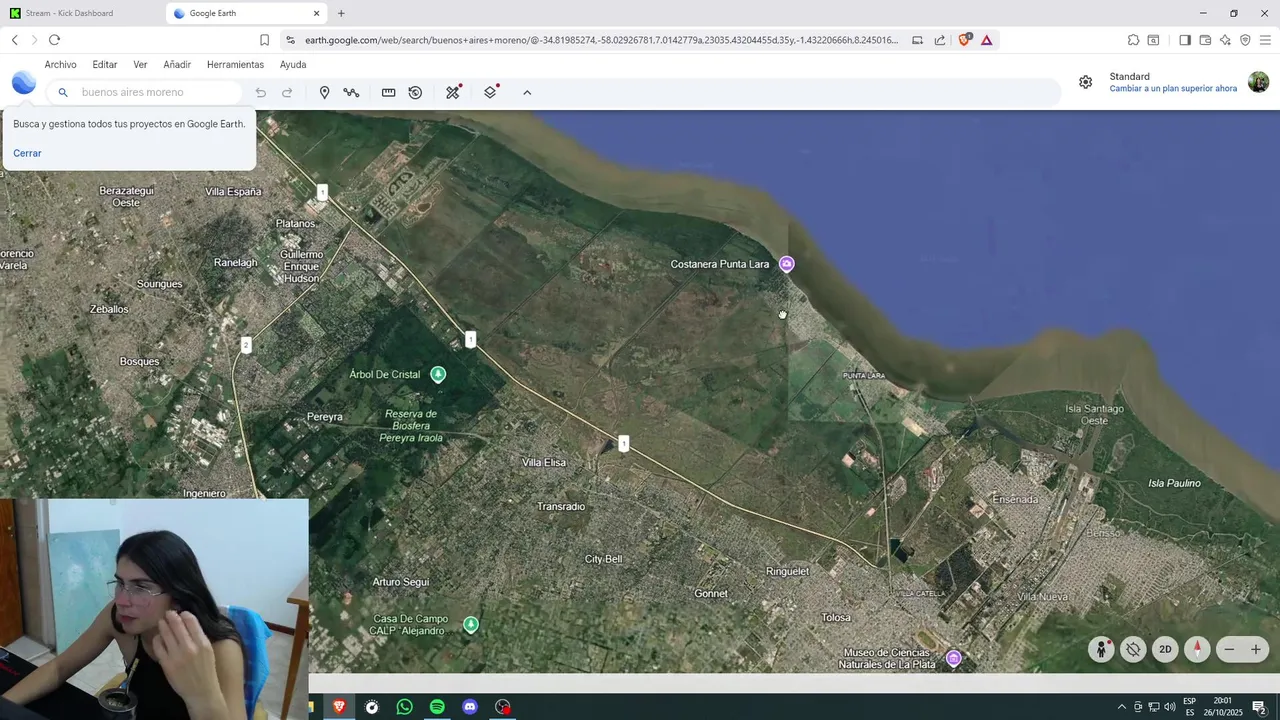Click 'Cambiar a un plan superior ahora' link
Viewport: 1280px width, 720px height.
1173,89
